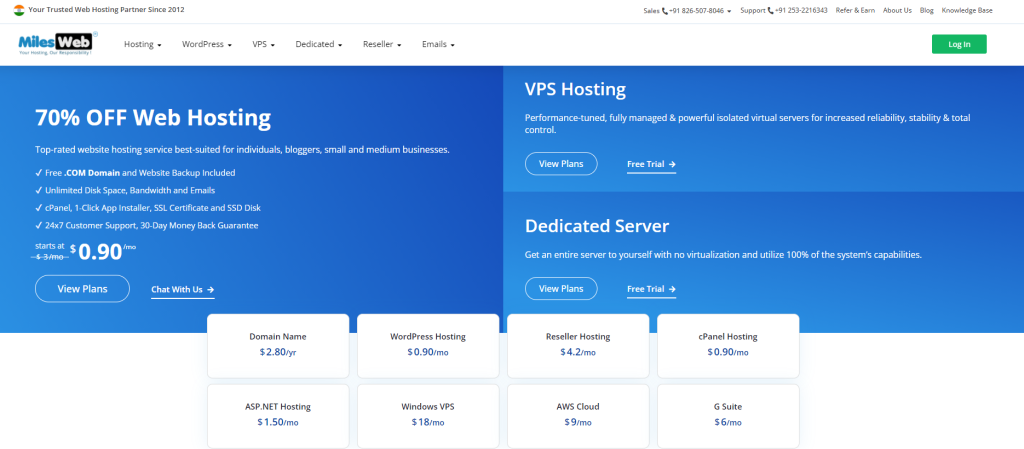The width and height of the screenshot is (1024, 449).
Task: Click the Unlimited Disk Space feature line
Action: (125, 191)
